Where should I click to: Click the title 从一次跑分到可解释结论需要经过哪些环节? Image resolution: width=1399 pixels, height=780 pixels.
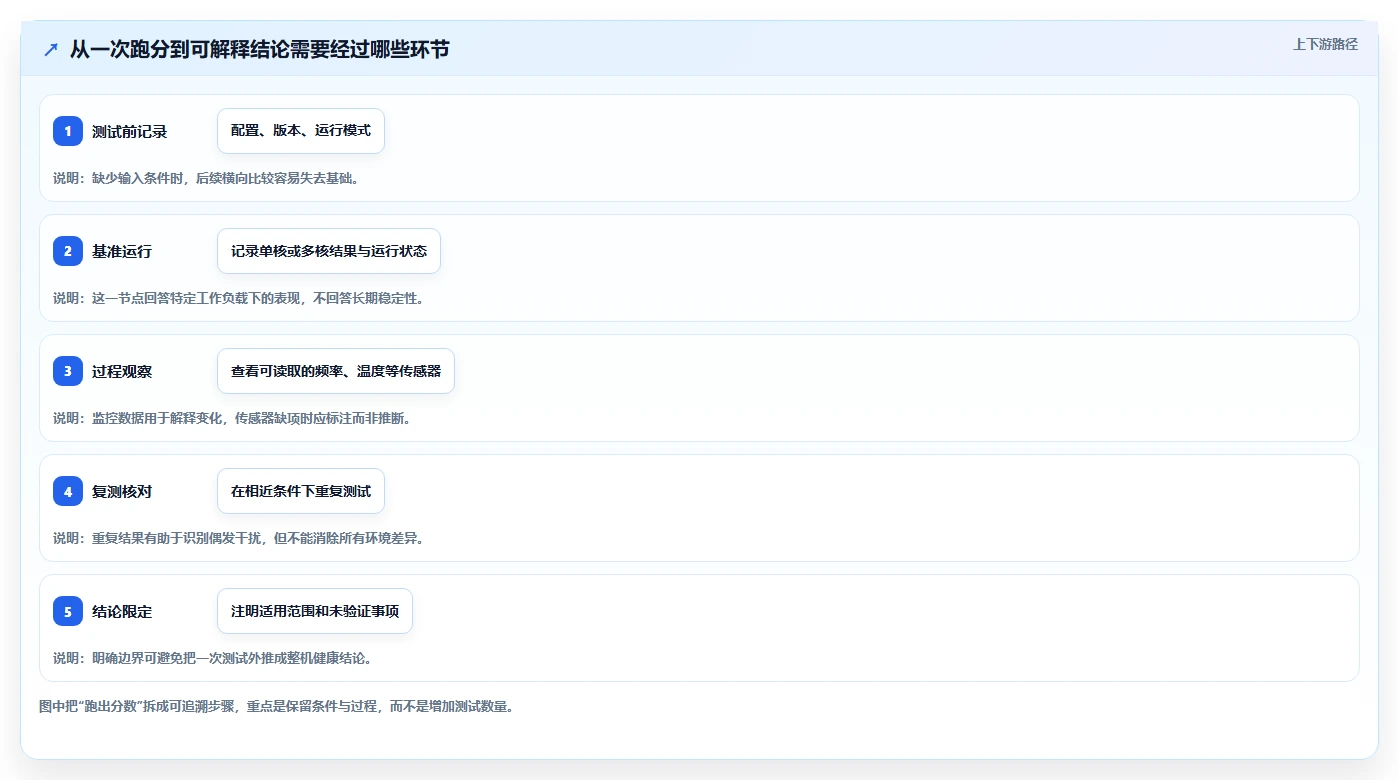point(259,49)
